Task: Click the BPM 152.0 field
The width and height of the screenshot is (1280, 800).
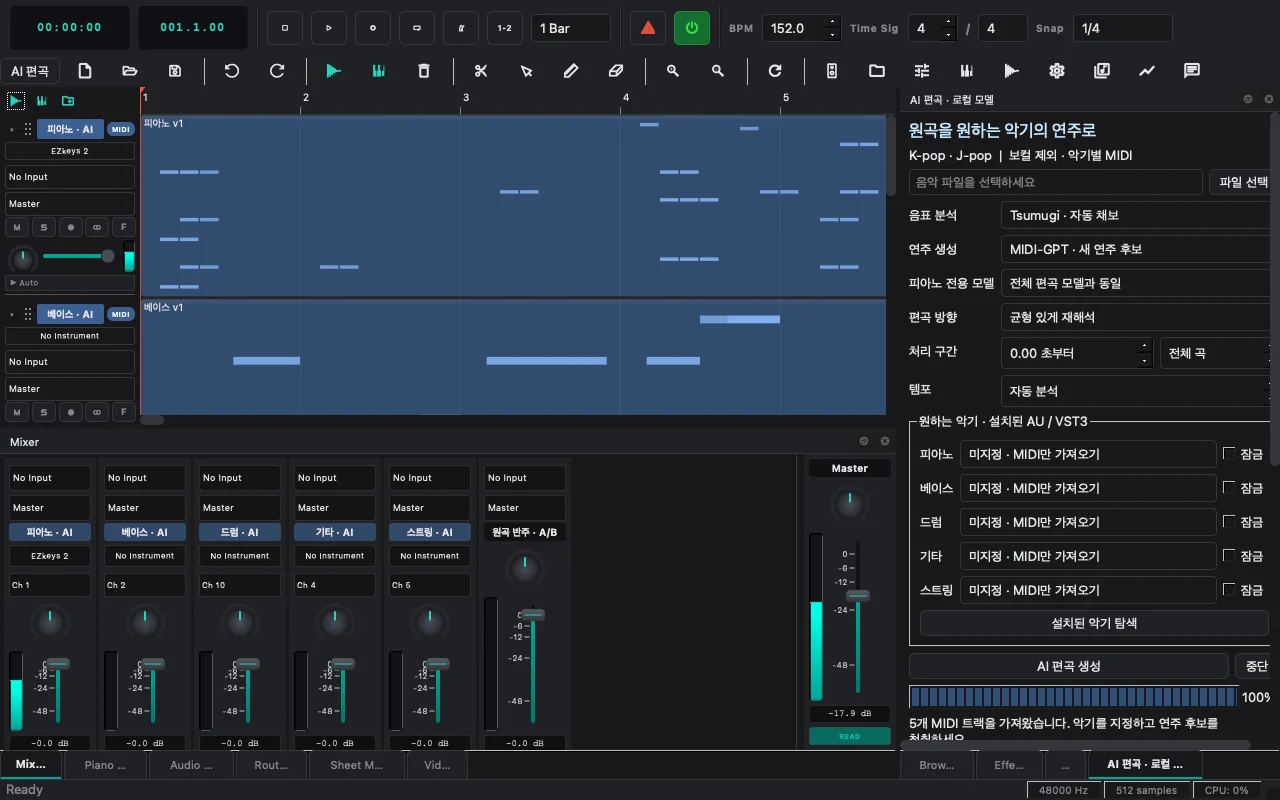Action: (x=801, y=28)
